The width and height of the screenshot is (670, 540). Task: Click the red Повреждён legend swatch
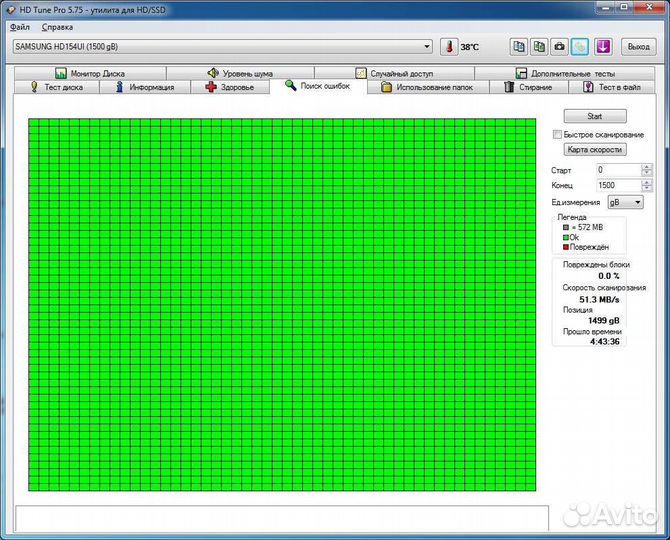(566, 247)
